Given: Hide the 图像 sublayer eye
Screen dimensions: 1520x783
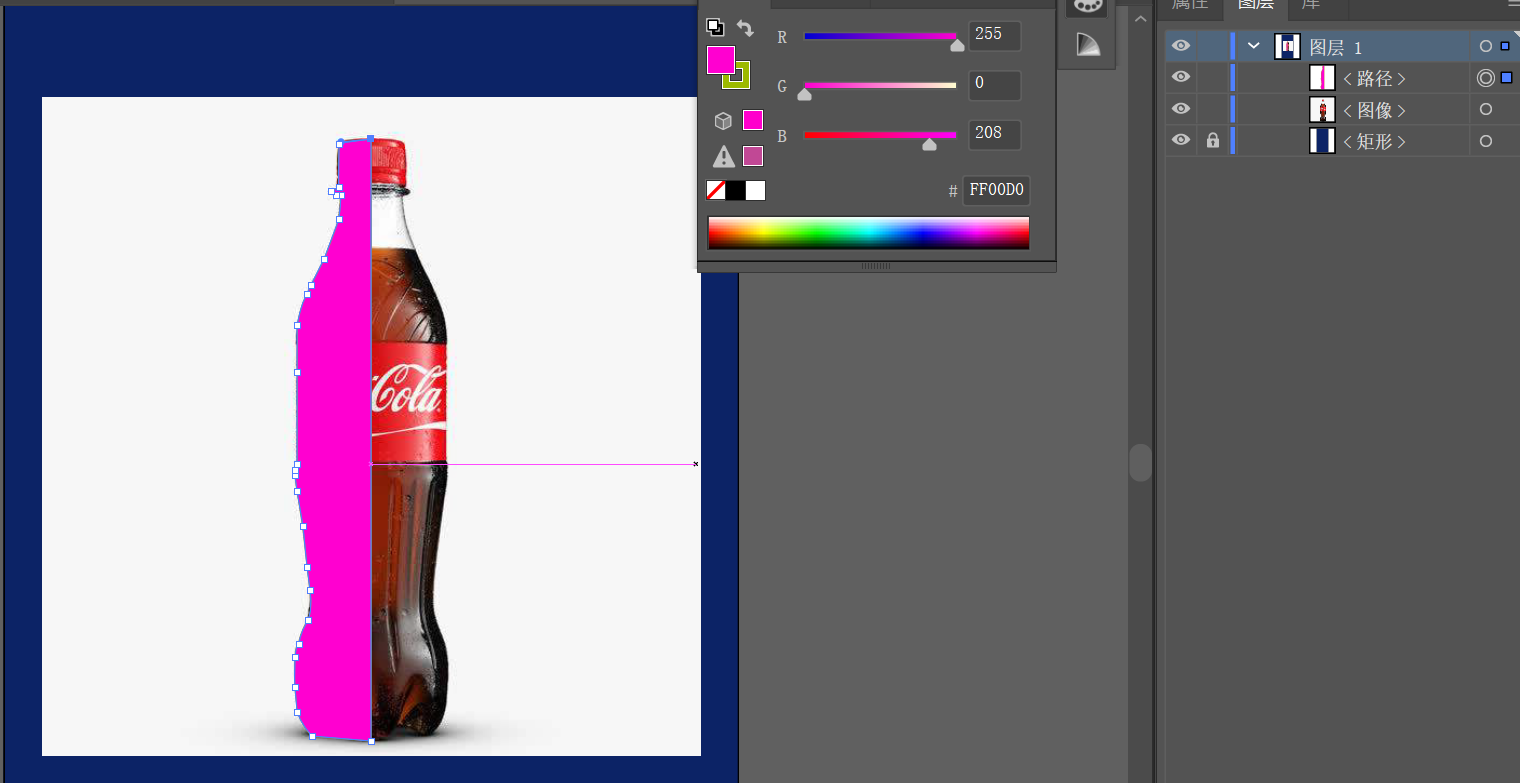Looking at the screenshot, I should tap(1181, 109).
